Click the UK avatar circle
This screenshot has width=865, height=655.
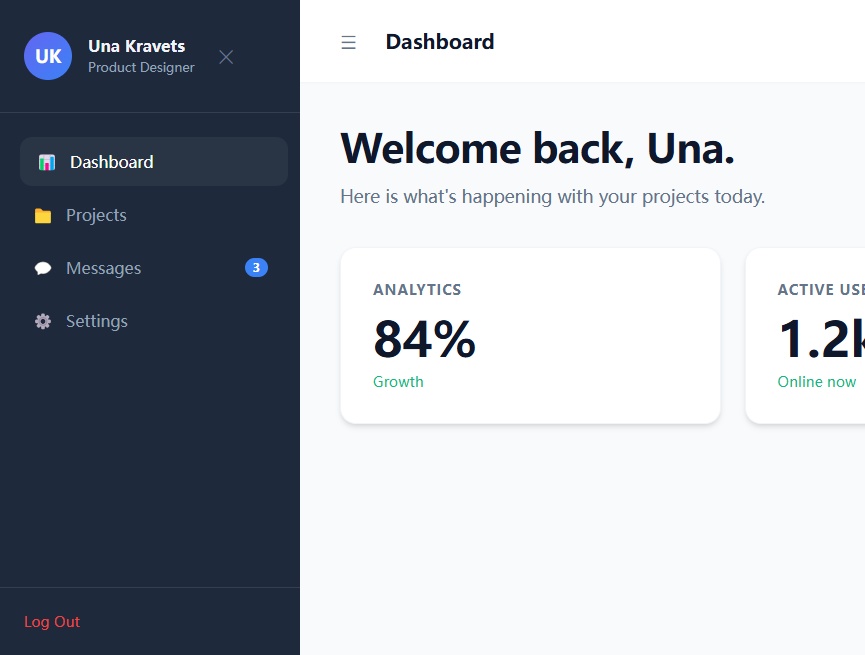pyautogui.click(x=48, y=56)
